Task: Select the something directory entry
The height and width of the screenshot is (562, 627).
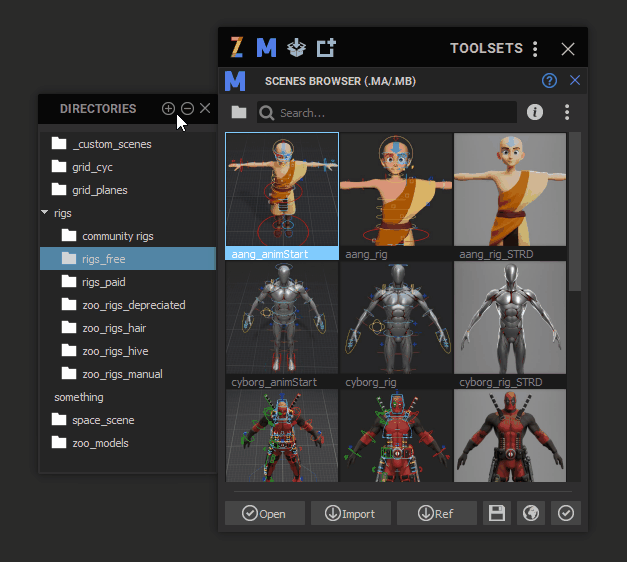Action: (128, 397)
